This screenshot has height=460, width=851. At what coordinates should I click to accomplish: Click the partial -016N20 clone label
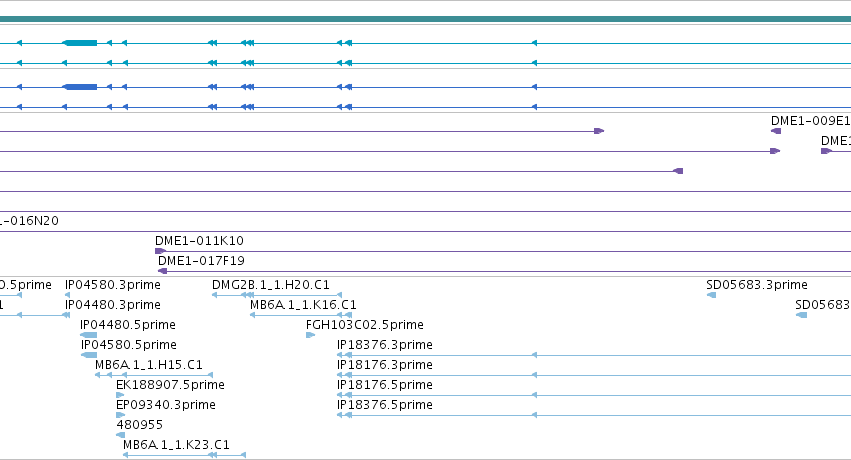(29, 221)
